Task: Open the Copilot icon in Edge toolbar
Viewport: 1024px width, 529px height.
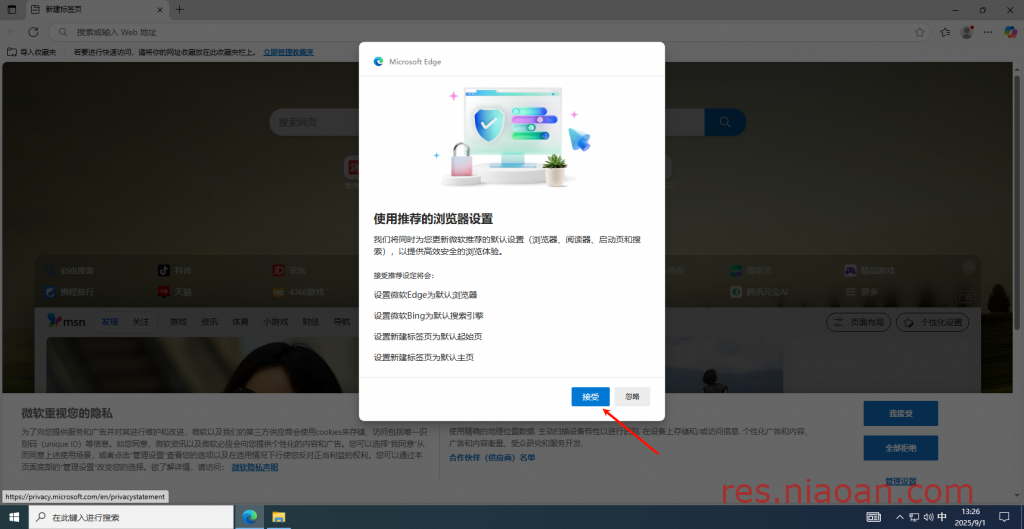Action: 1010,31
